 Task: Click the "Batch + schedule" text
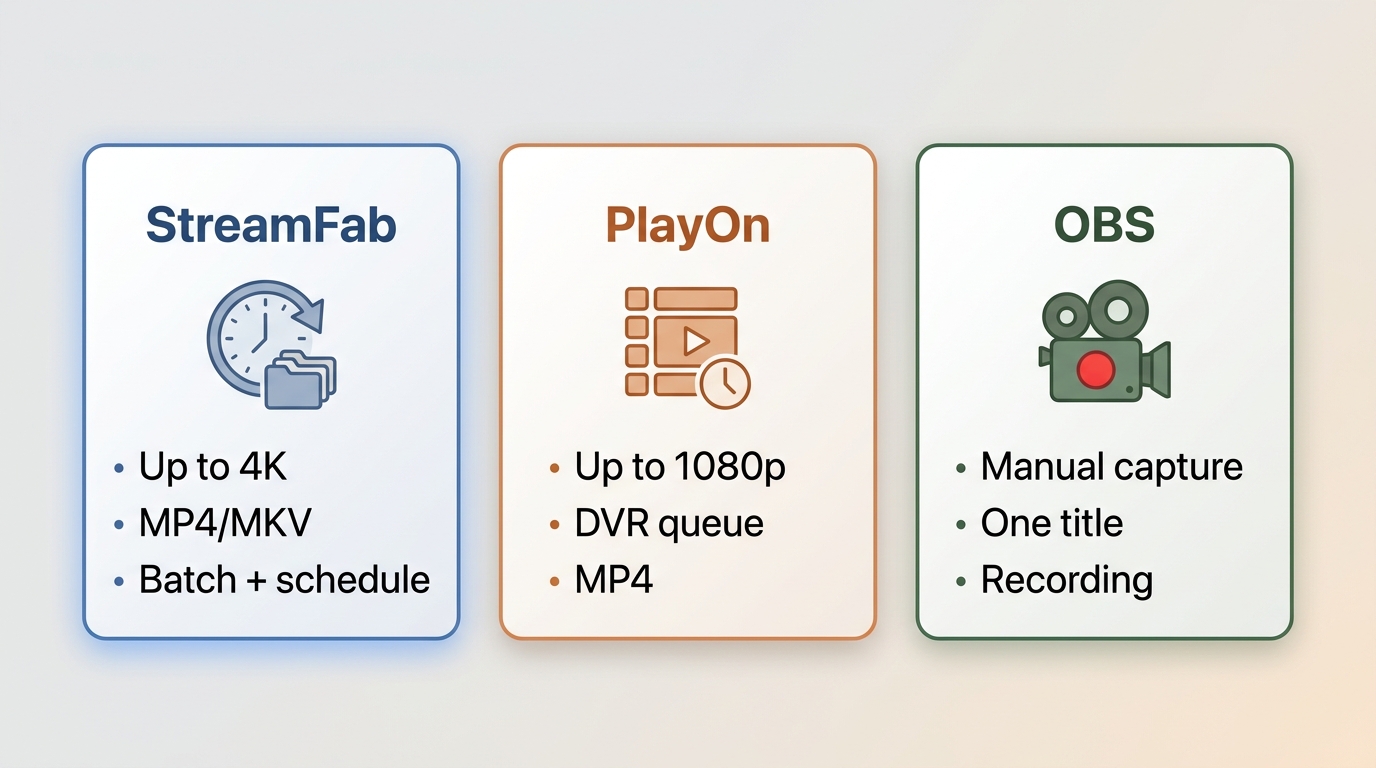click(x=285, y=580)
